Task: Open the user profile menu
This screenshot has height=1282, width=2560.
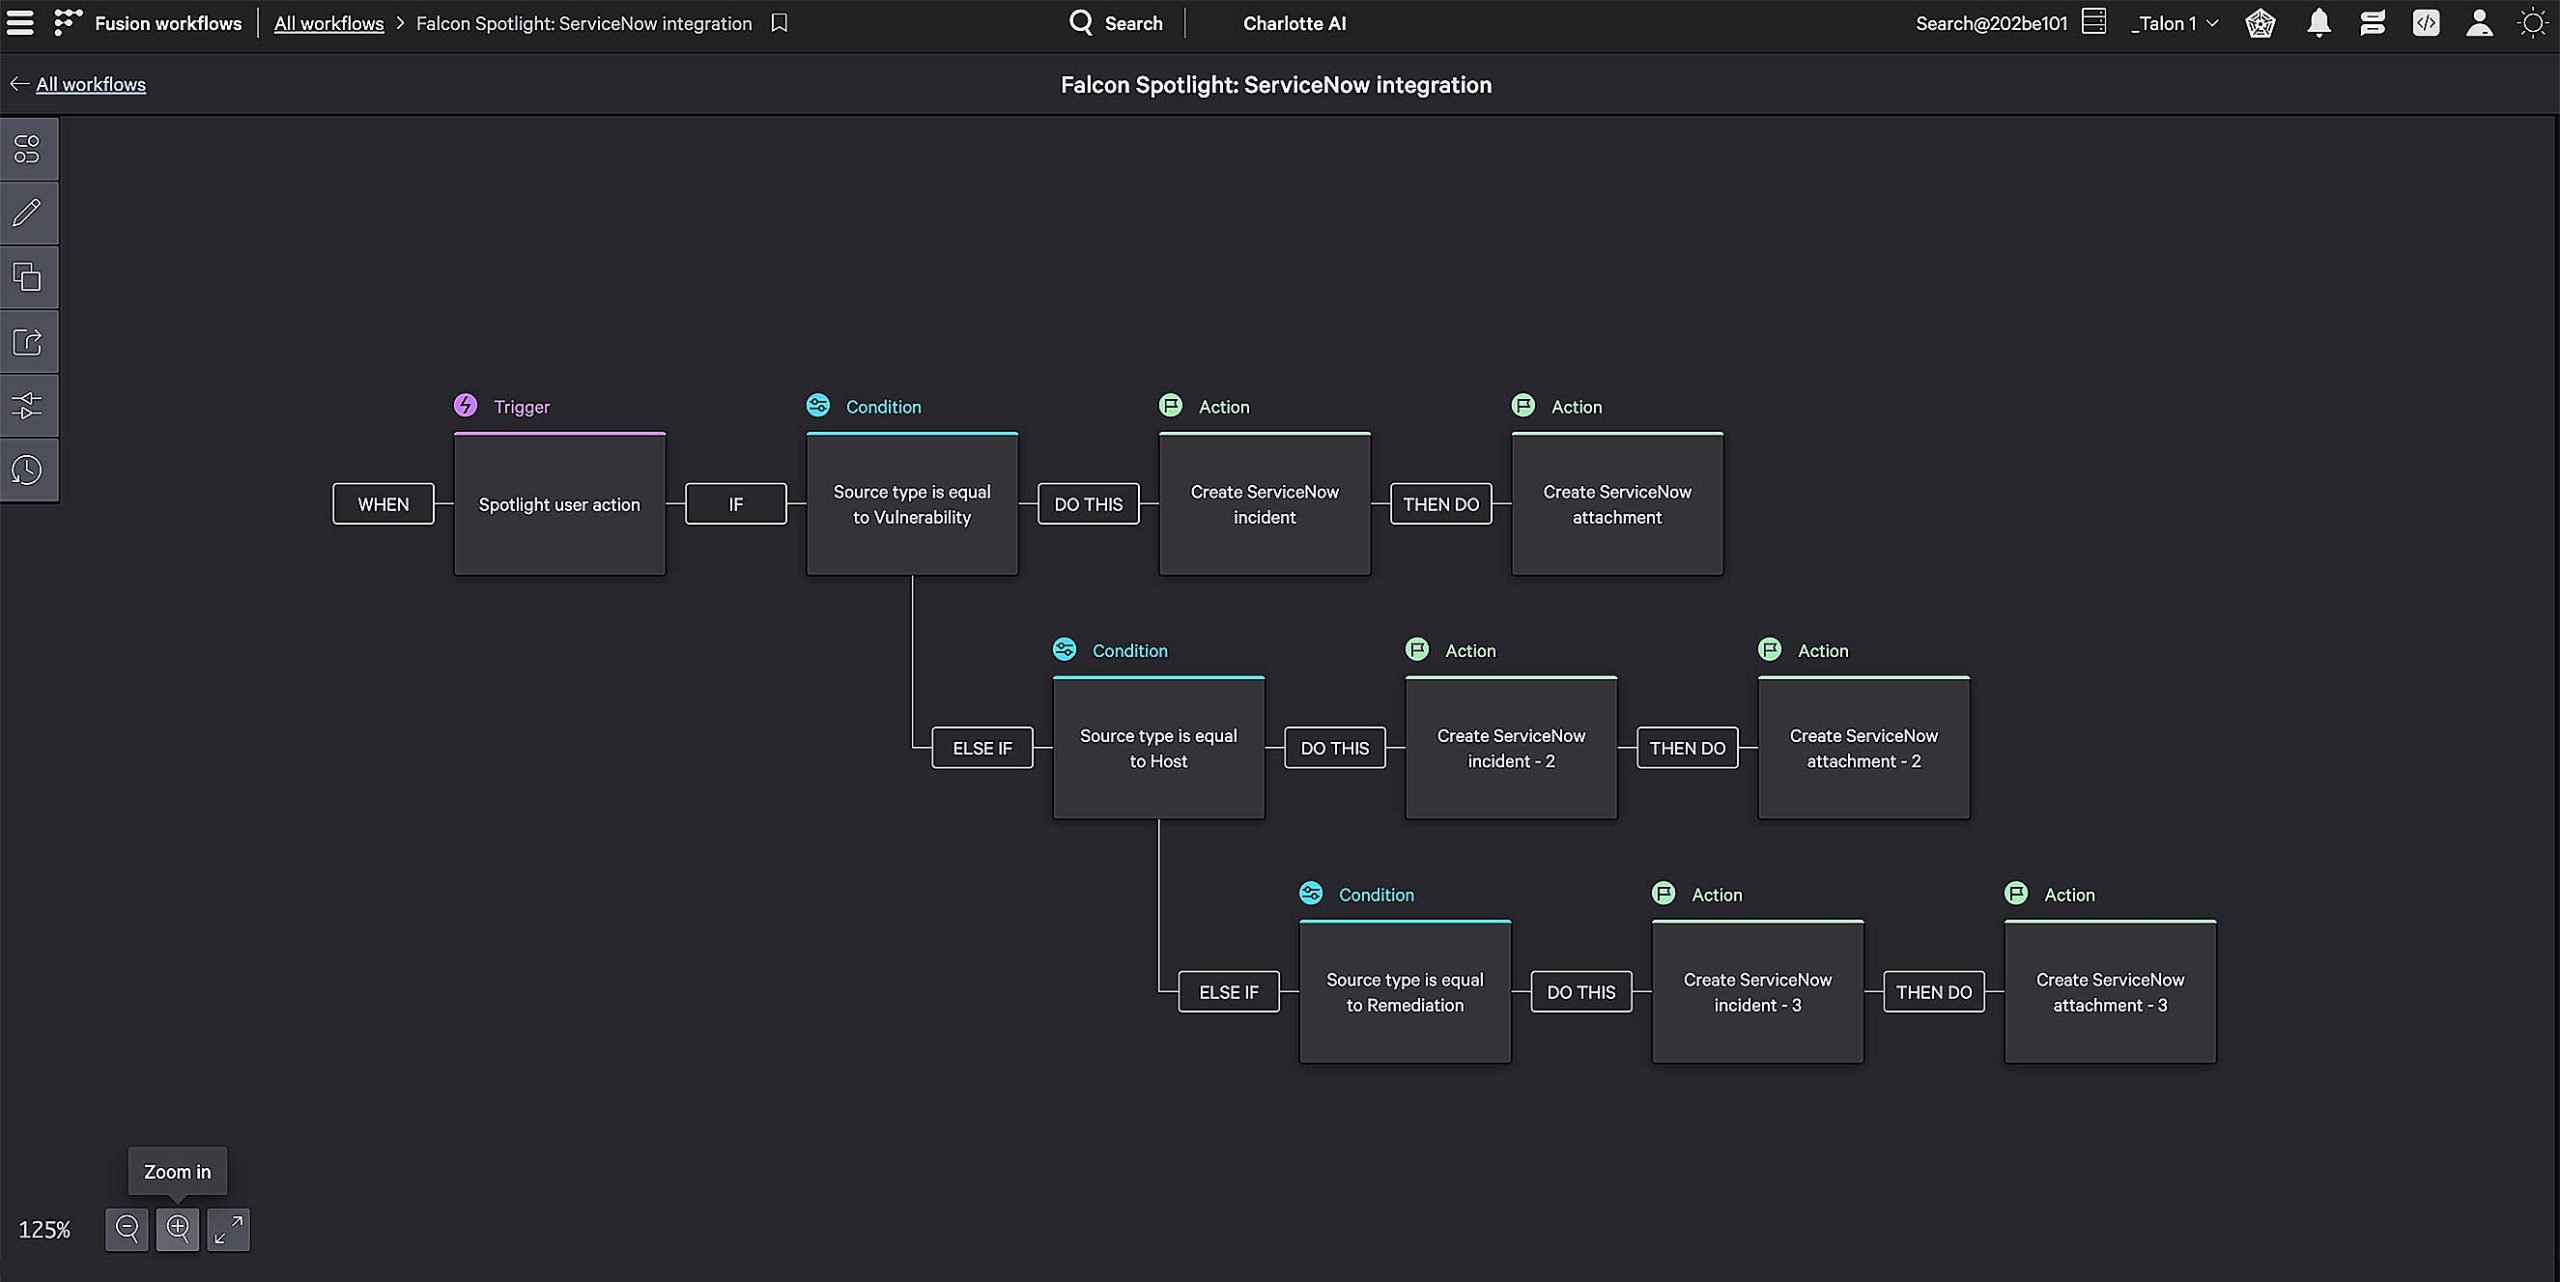Action: coord(2479,23)
